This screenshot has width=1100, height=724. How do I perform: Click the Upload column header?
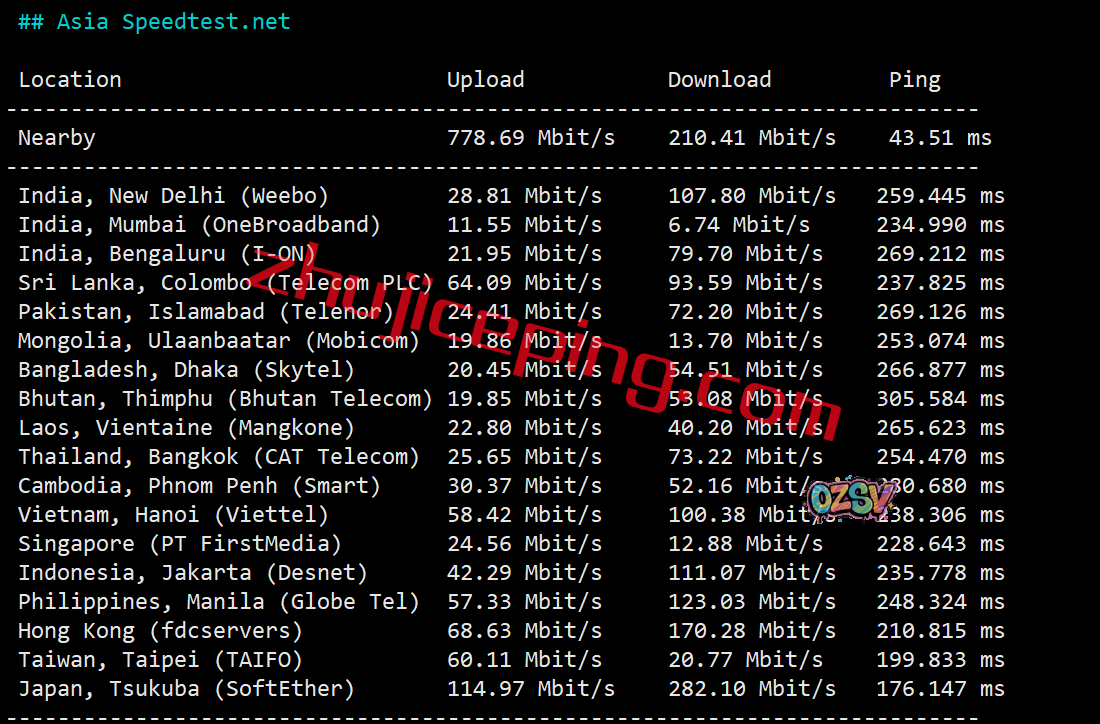(485, 80)
